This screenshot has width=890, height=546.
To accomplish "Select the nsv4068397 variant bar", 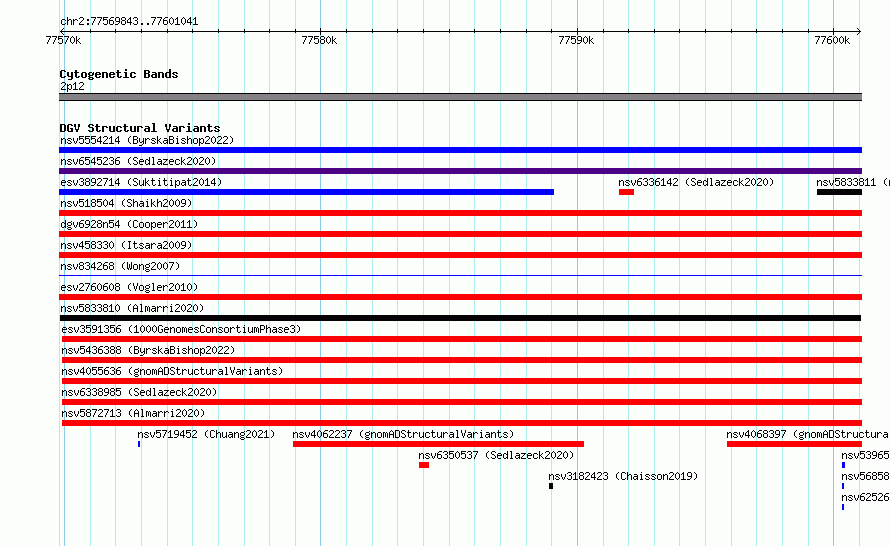I will pyautogui.click(x=795, y=444).
